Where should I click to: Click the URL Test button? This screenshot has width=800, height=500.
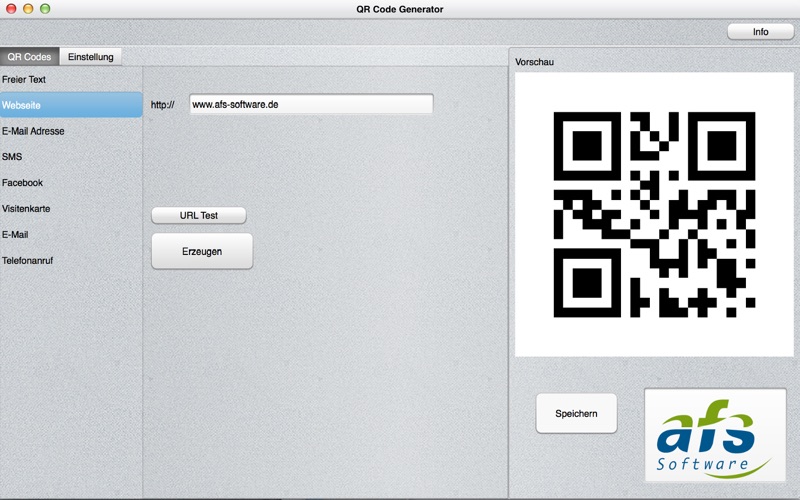pyautogui.click(x=199, y=215)
